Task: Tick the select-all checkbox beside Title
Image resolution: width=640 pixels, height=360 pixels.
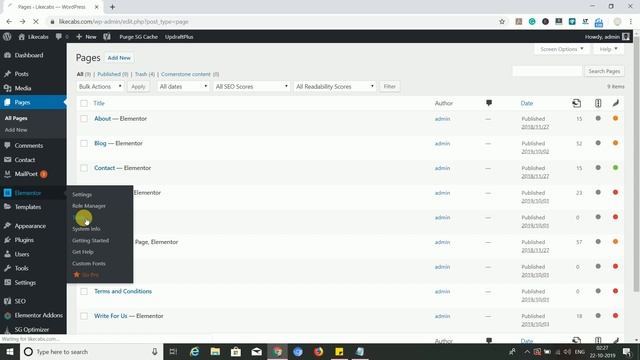Action: 84,103
